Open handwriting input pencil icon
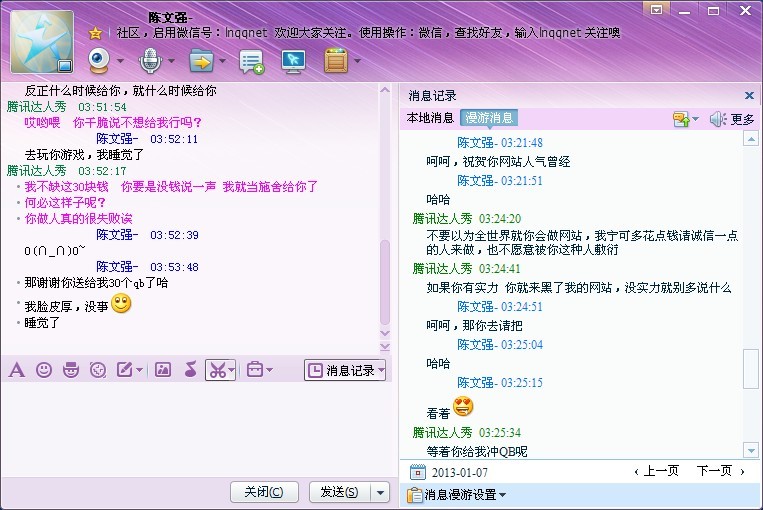This screenshot has width=763, height=510. point(125,370)
